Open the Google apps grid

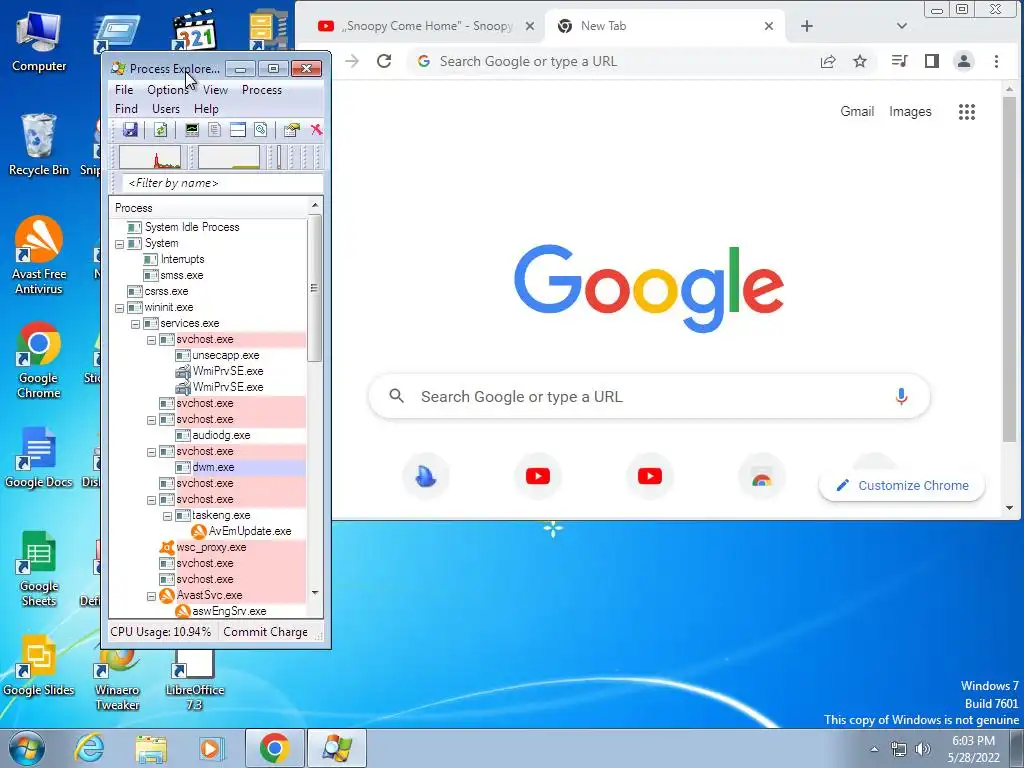(x=967, y=112)
